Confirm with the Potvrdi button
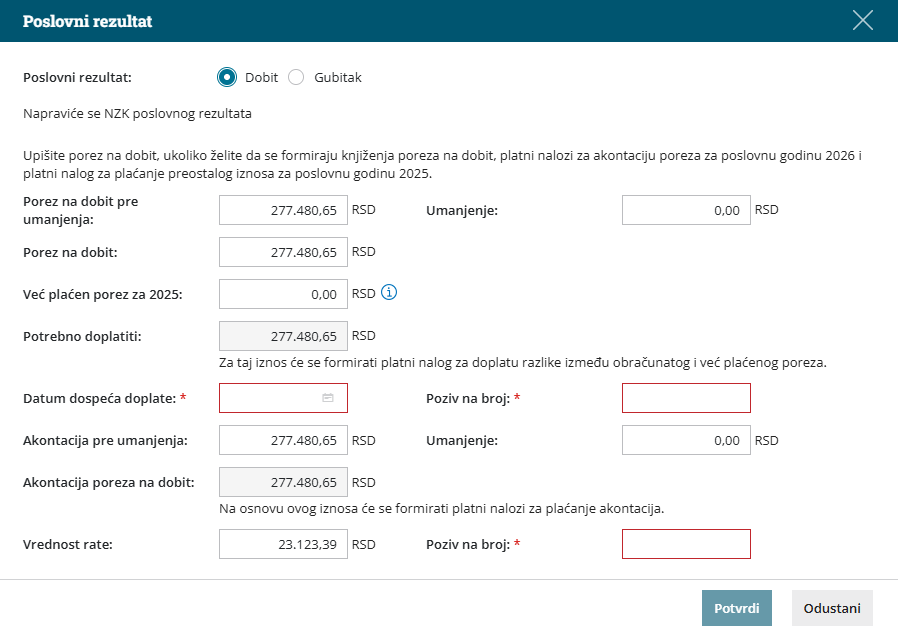The image size is (898, 635). 736,608
